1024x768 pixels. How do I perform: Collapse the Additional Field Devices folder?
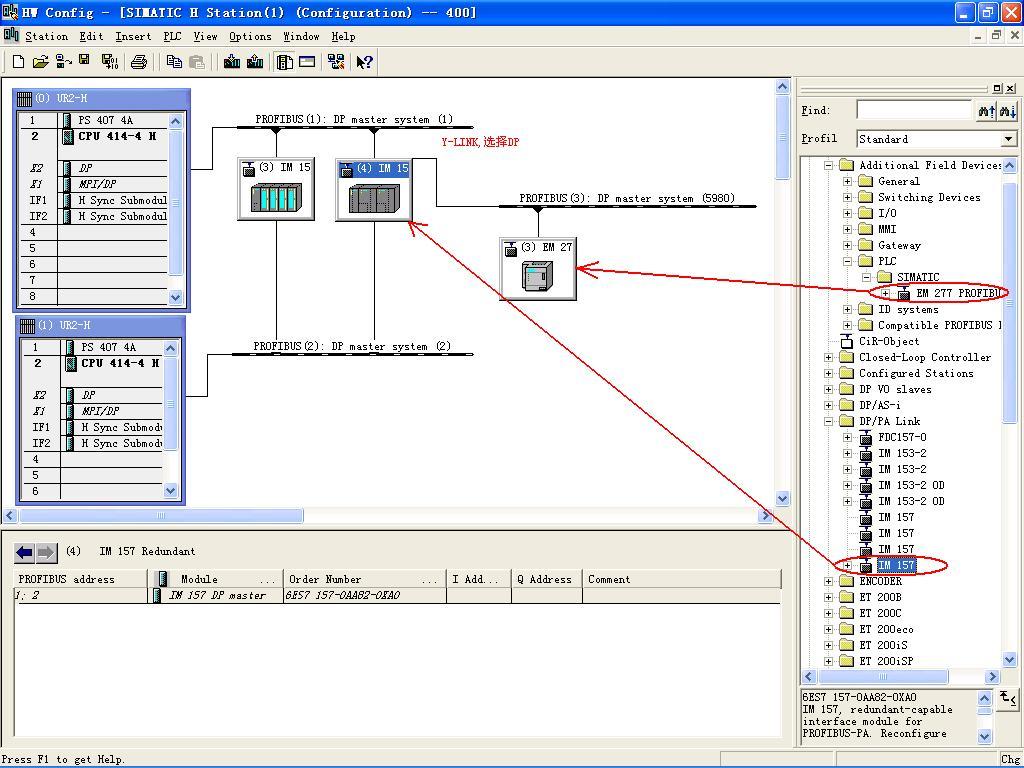tap(829, 165)
